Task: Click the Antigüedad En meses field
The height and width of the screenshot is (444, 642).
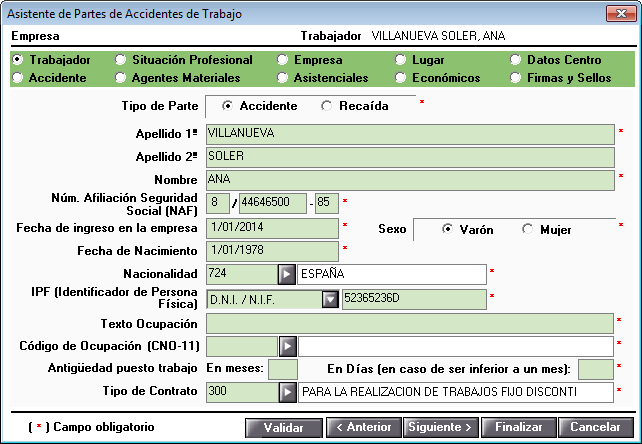Action: (283, 369)
